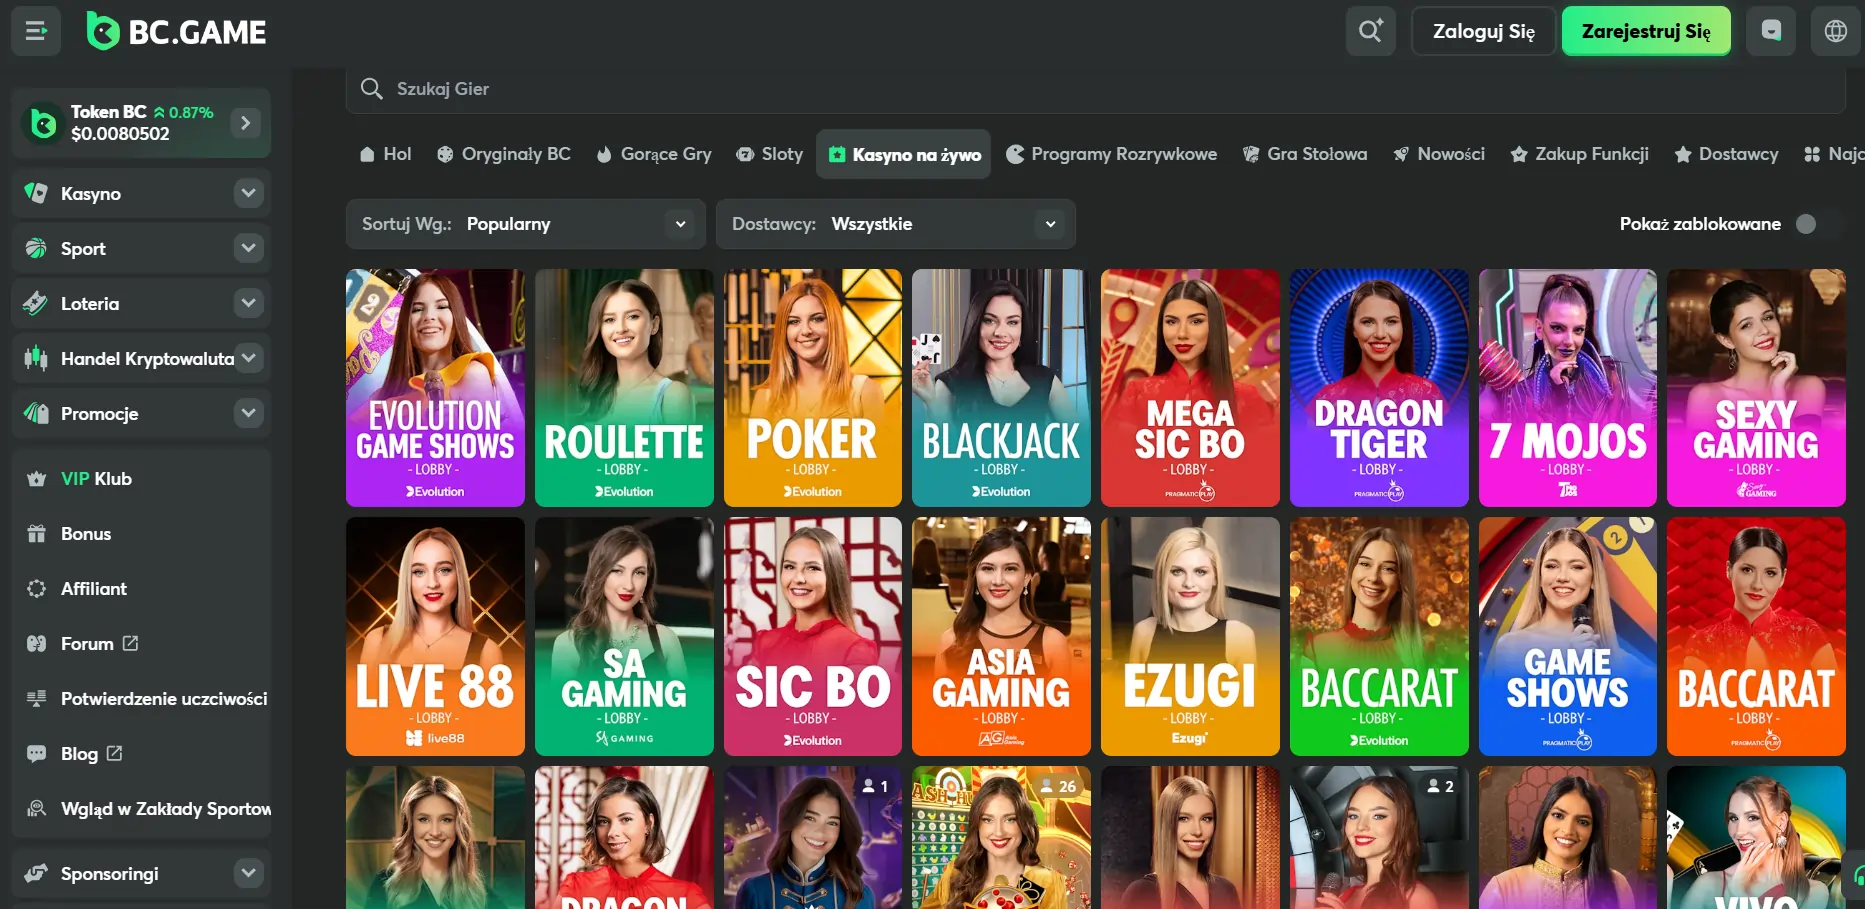Open the Mega Sic Bo lobby thumbnail
The width and height of the screenshot is (1865, 909).
pos(1190,388)
